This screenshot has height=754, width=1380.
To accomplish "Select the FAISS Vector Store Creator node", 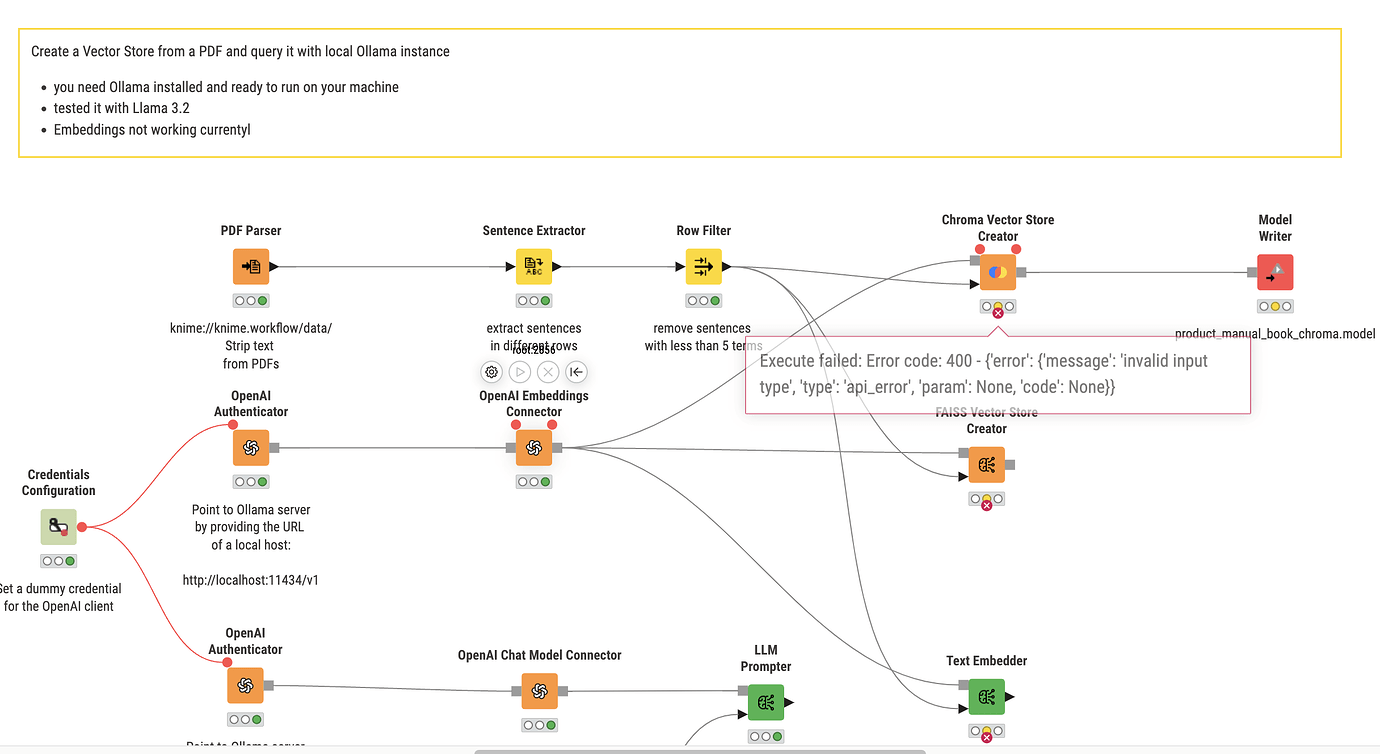I will [986, 464].
